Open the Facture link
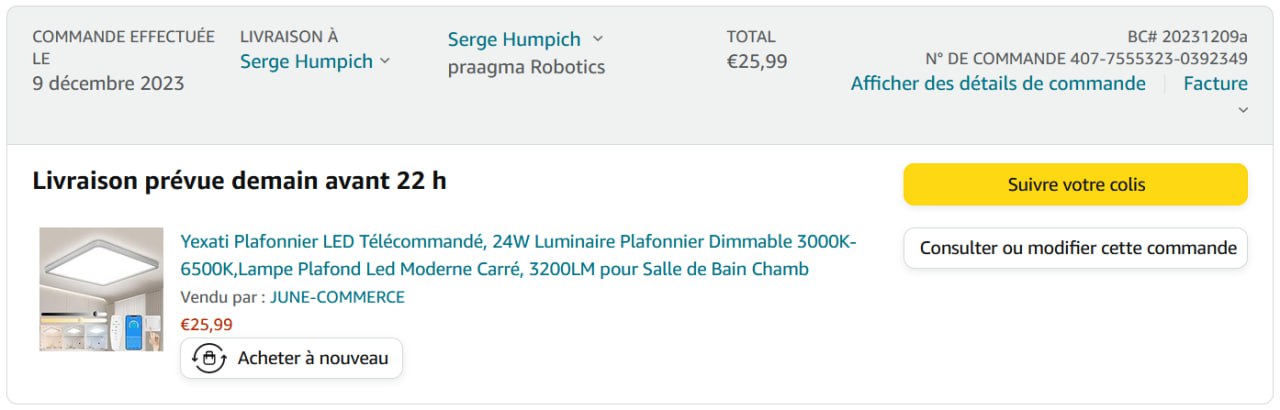1280x410 pixels. point(1215,83)
